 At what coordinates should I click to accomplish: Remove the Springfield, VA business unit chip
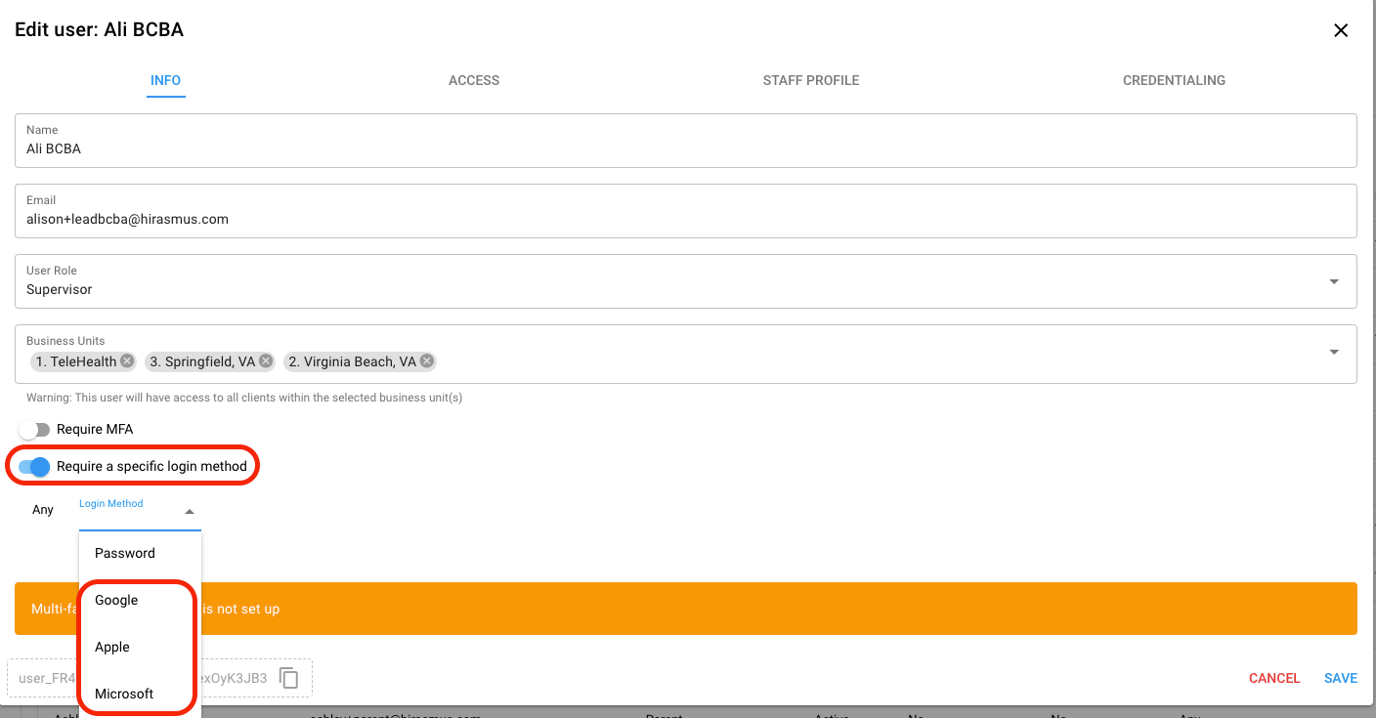click(264, 361)
